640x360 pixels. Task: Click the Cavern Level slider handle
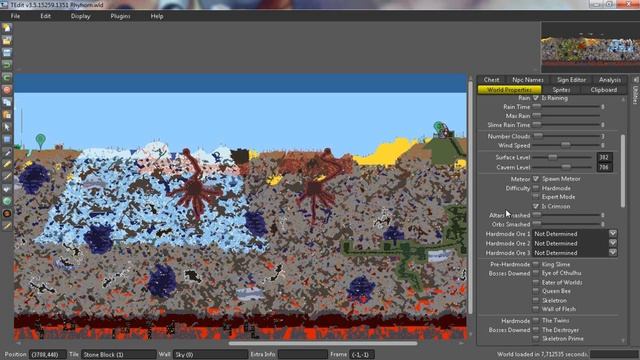pos(566,167)
